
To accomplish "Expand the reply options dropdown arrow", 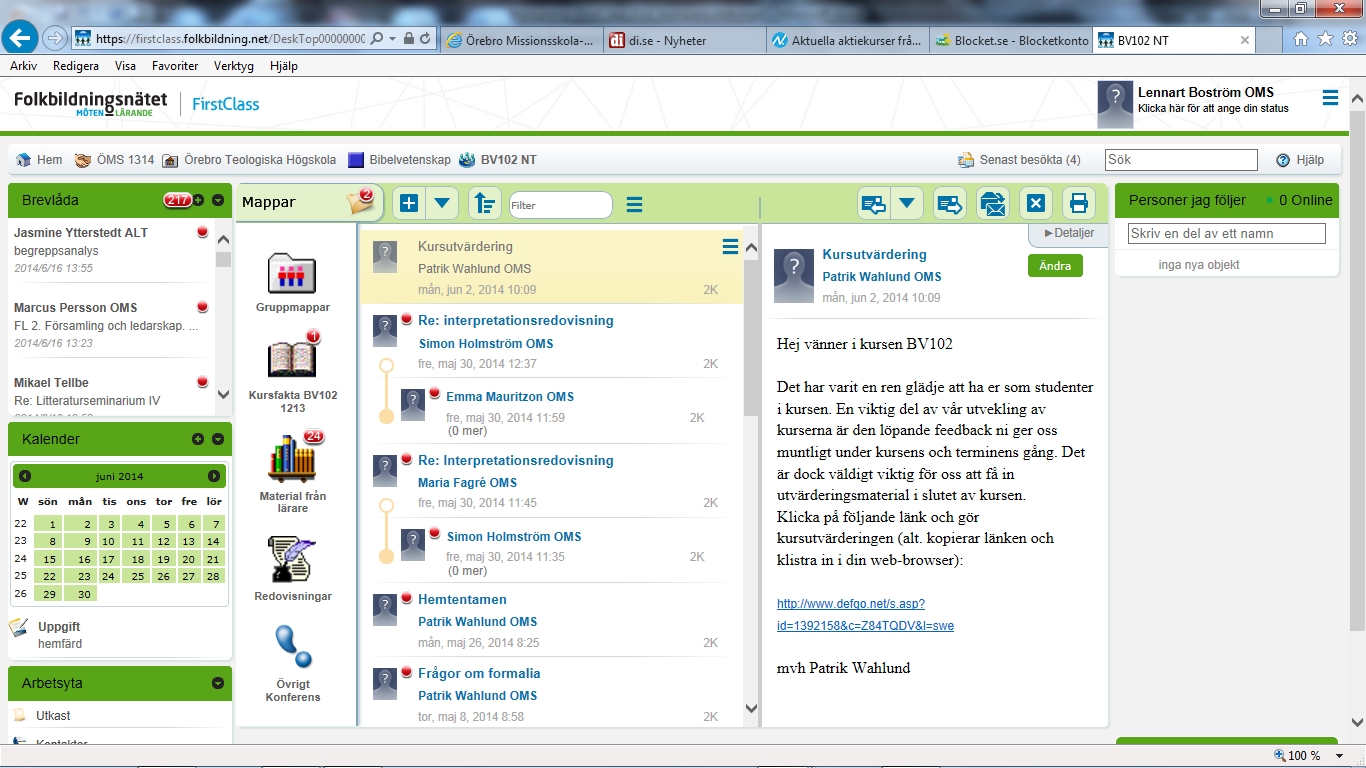I will (906, 204).
